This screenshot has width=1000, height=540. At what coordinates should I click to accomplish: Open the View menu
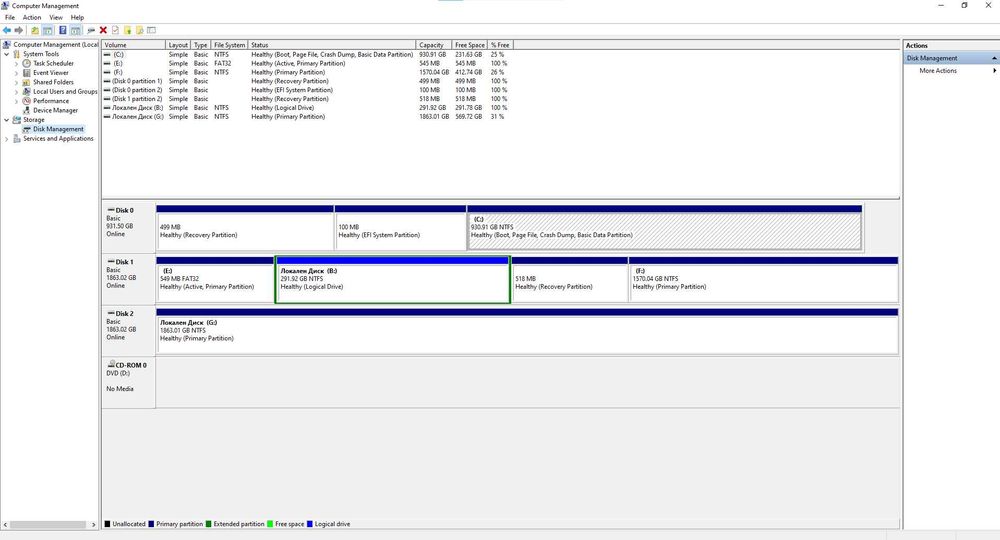[x=56, y=17]
